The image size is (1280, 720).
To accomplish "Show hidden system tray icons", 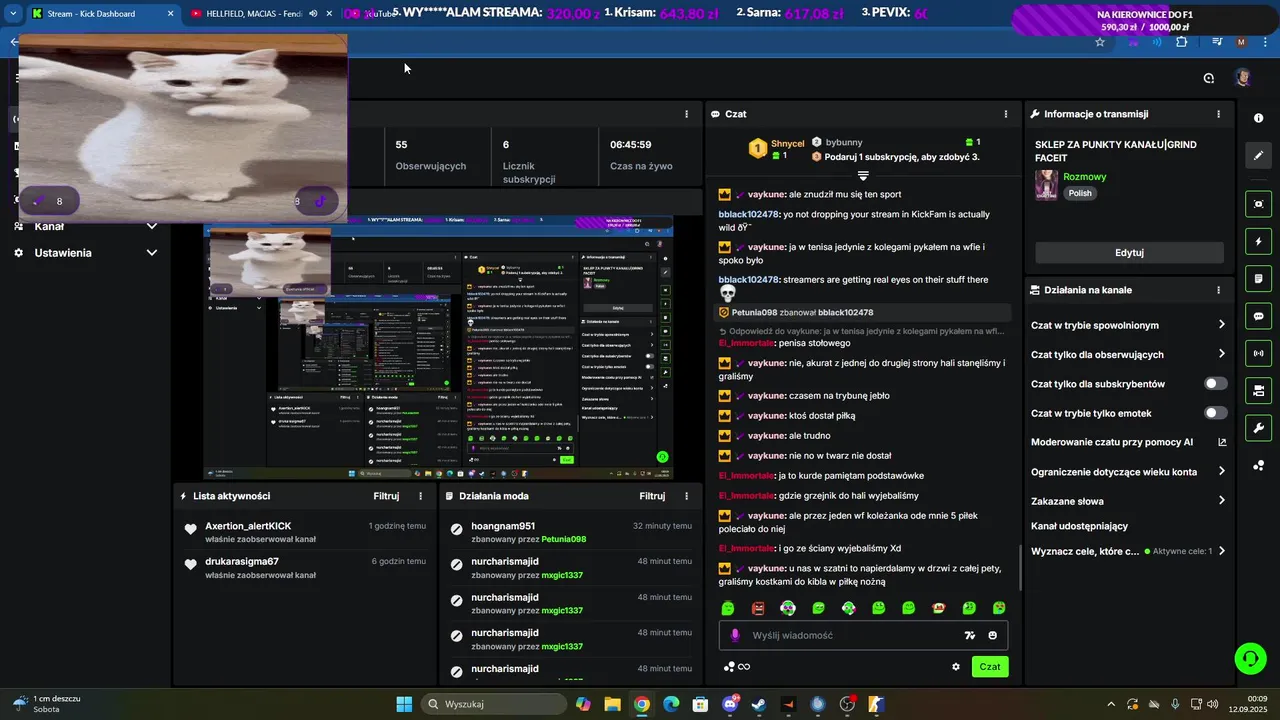I will point(1110,704).
